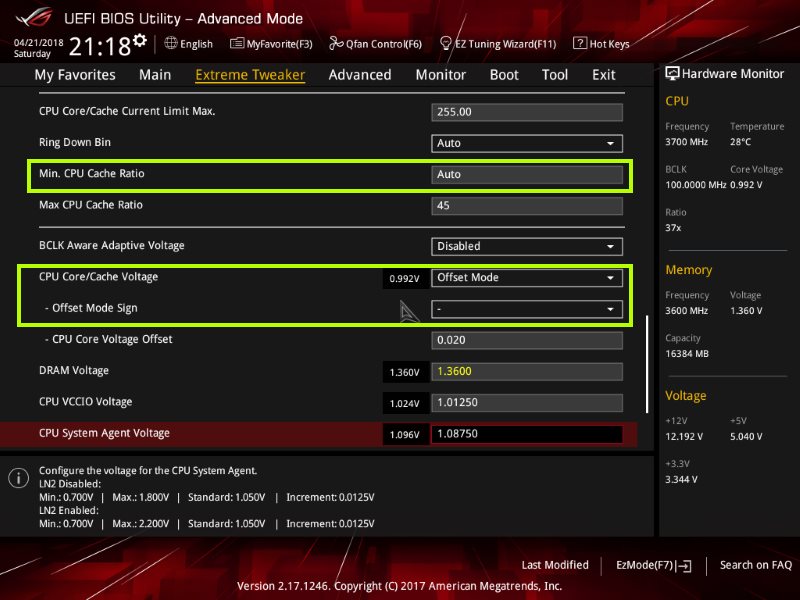Click the settings list vertical scrollbar
Screen dimensions: 800x600
(x=647, y=364)
